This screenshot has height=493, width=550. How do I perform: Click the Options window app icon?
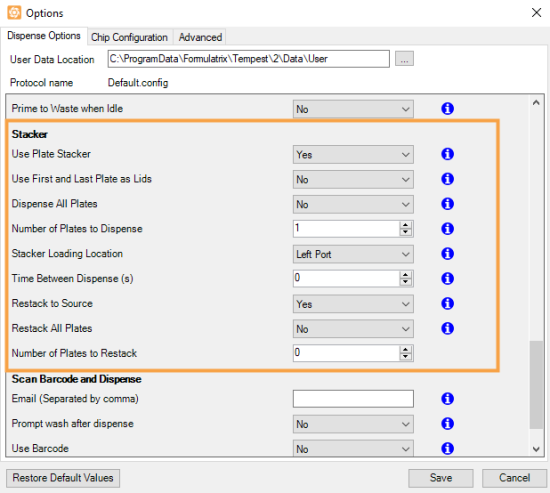[14, 13]
